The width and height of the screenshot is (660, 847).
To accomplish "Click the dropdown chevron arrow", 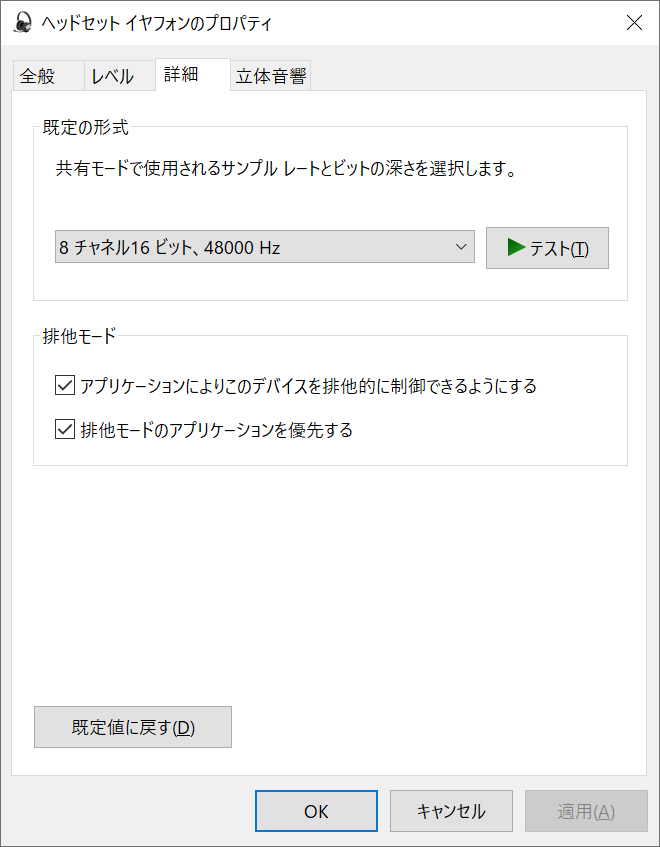I will [x=461, y=247].
